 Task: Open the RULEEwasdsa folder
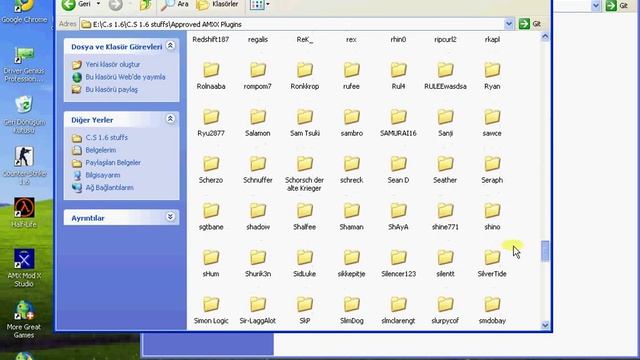click(445, 76)
